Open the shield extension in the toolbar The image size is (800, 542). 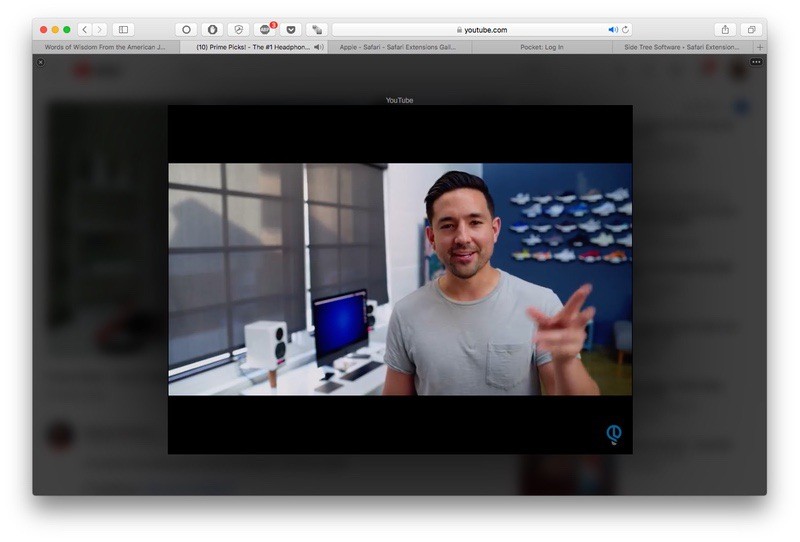[x=238, y=30]
